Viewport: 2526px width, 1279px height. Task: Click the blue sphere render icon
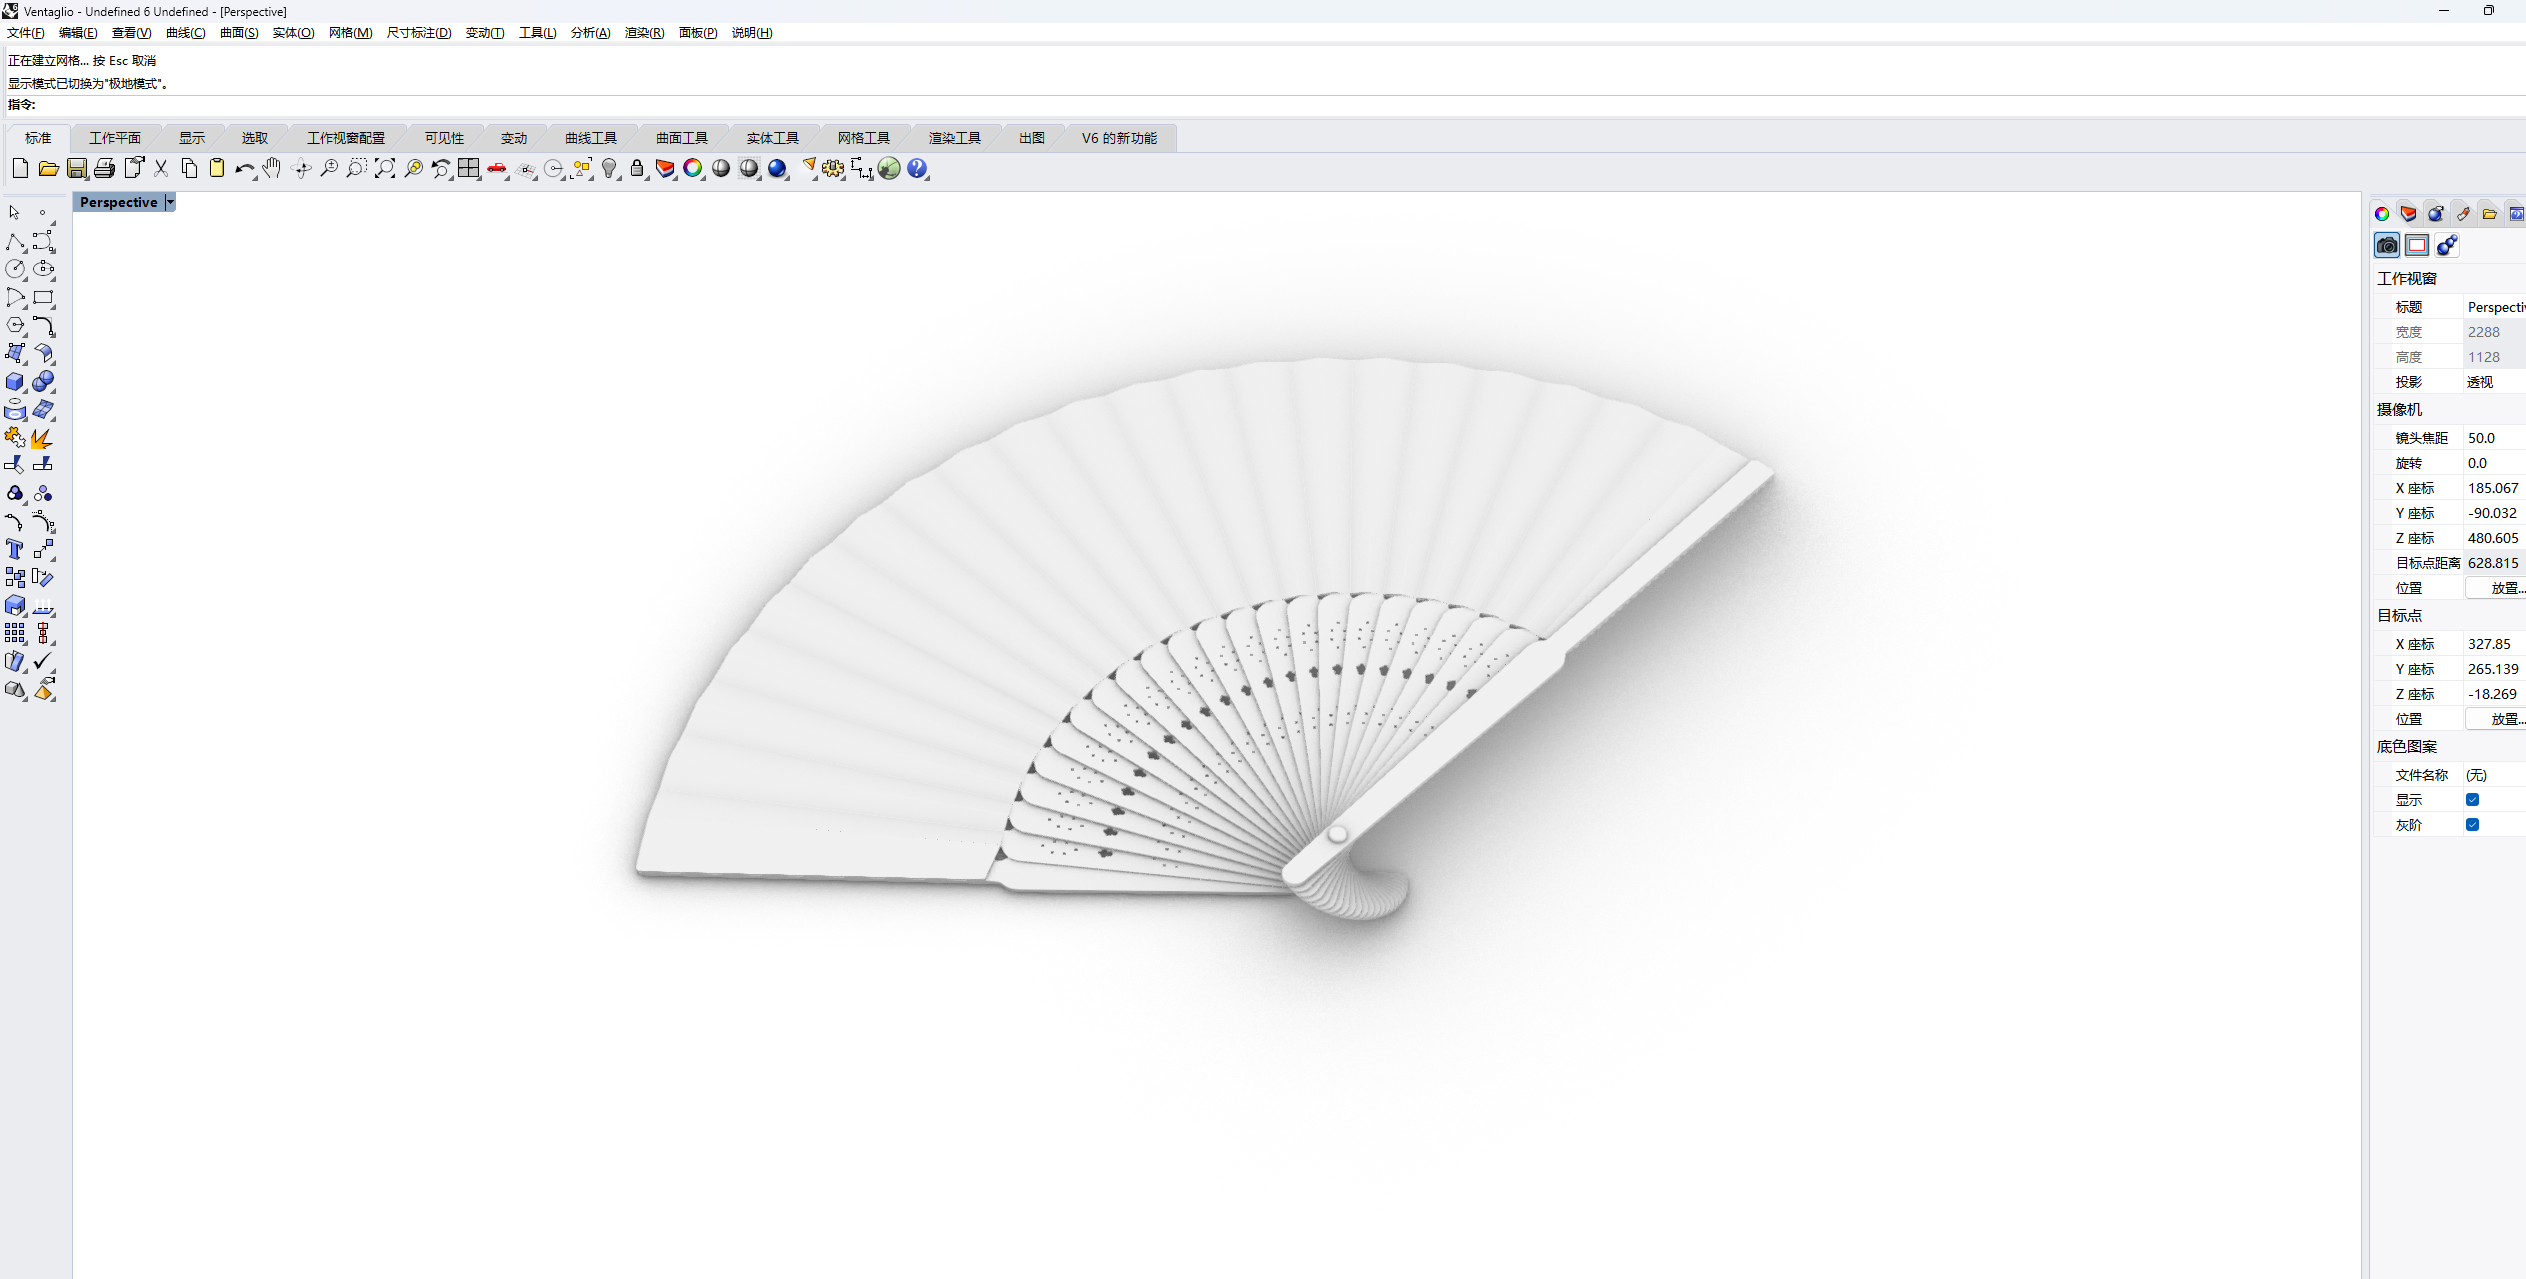click(x=777, y=168)
